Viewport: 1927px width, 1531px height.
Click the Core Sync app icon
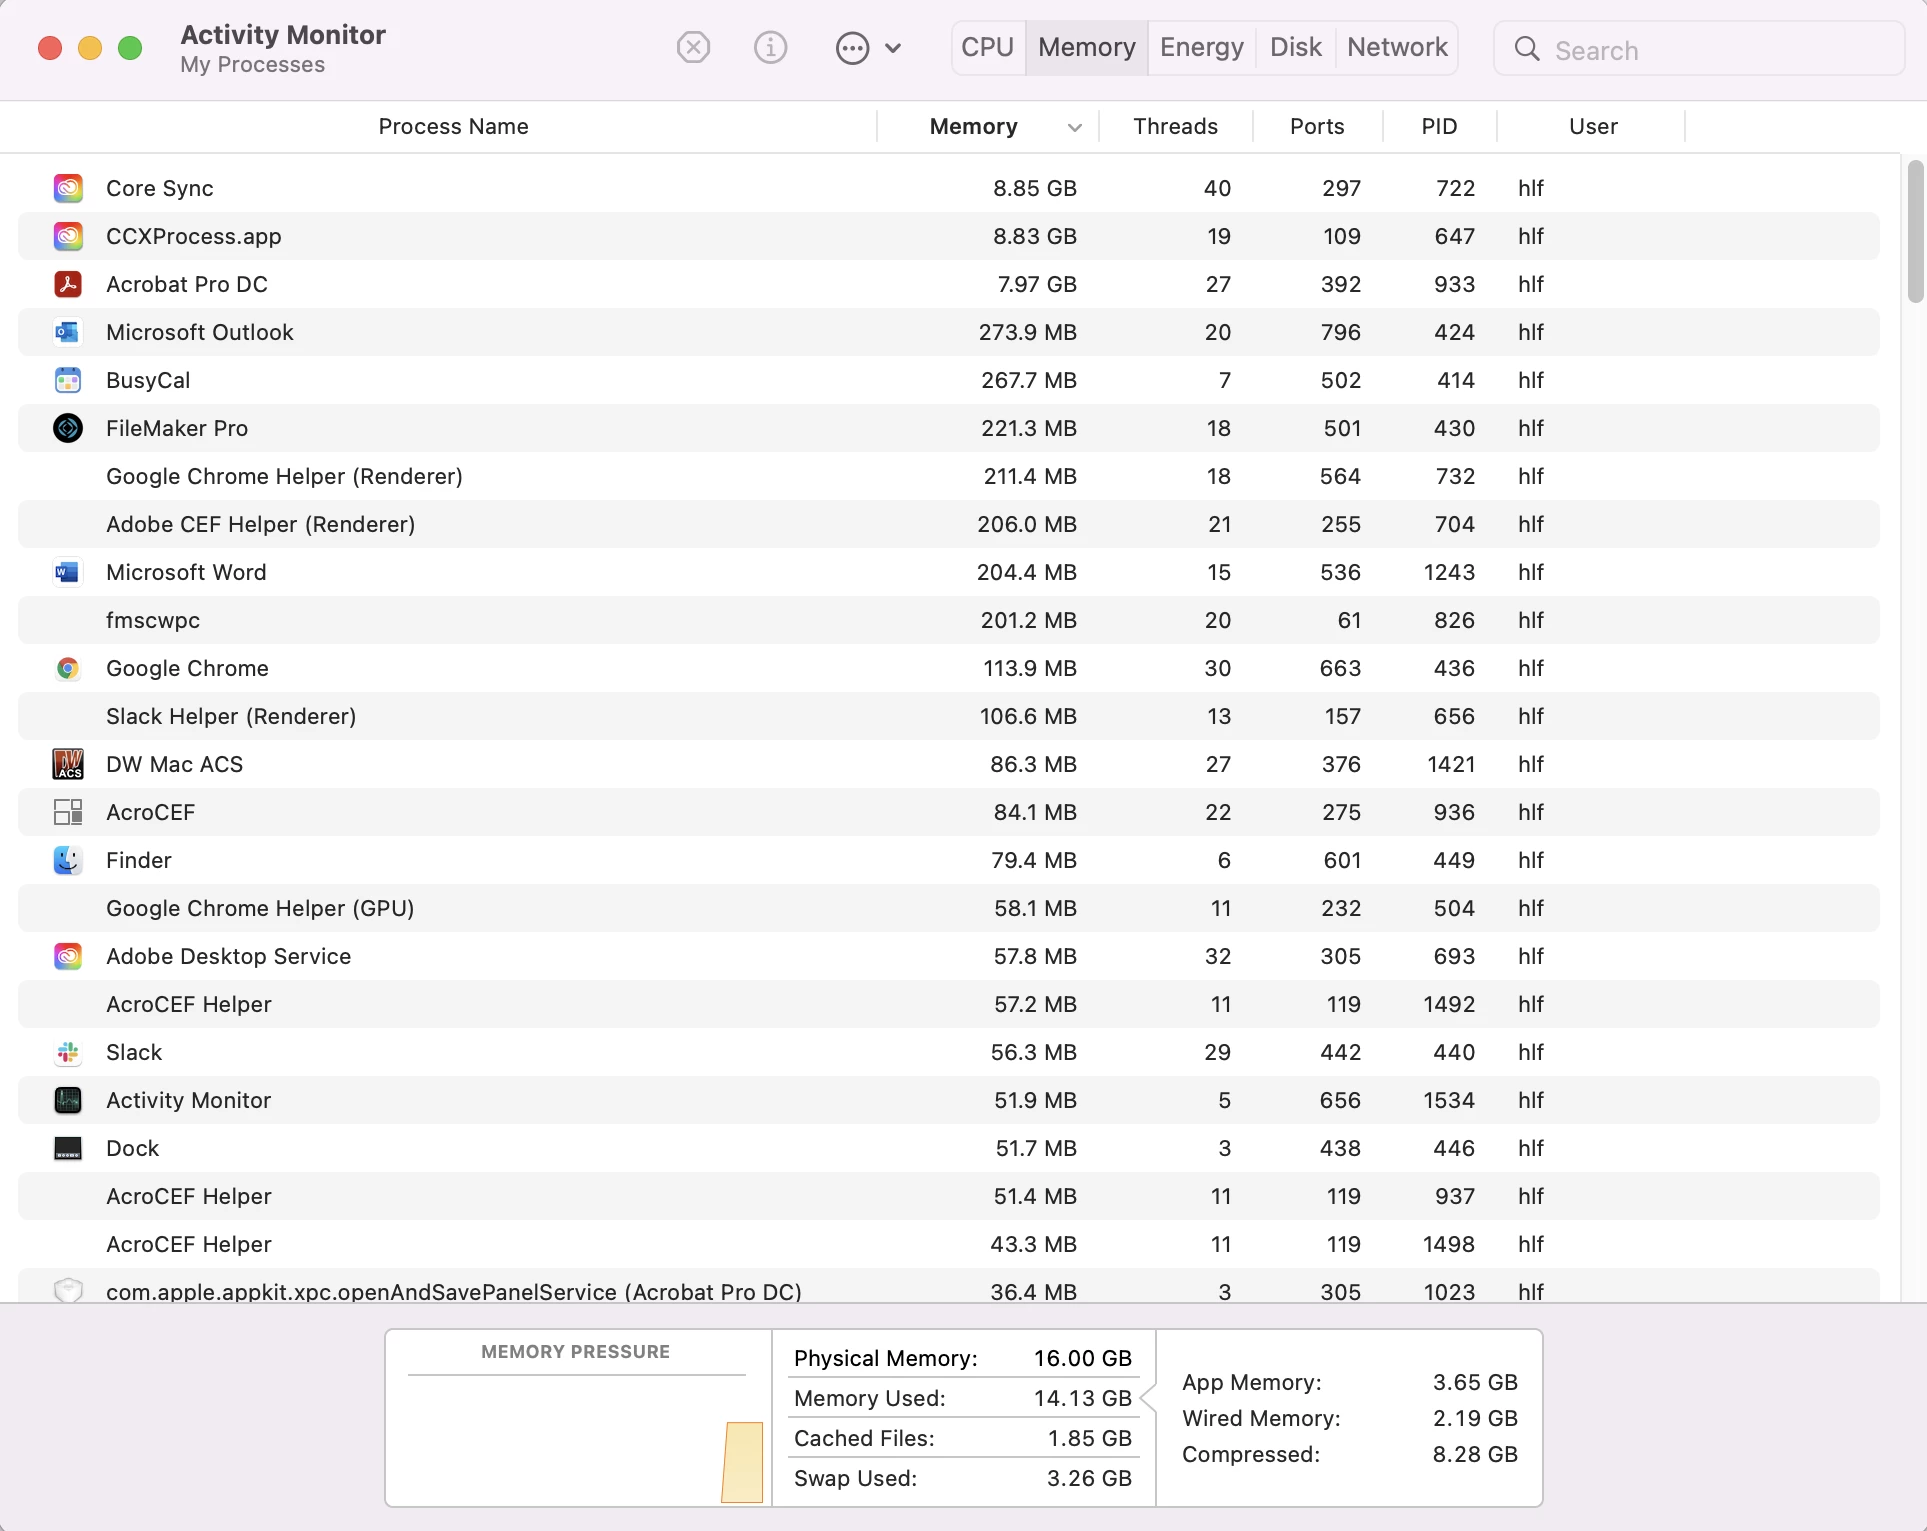tap(68, 188)
